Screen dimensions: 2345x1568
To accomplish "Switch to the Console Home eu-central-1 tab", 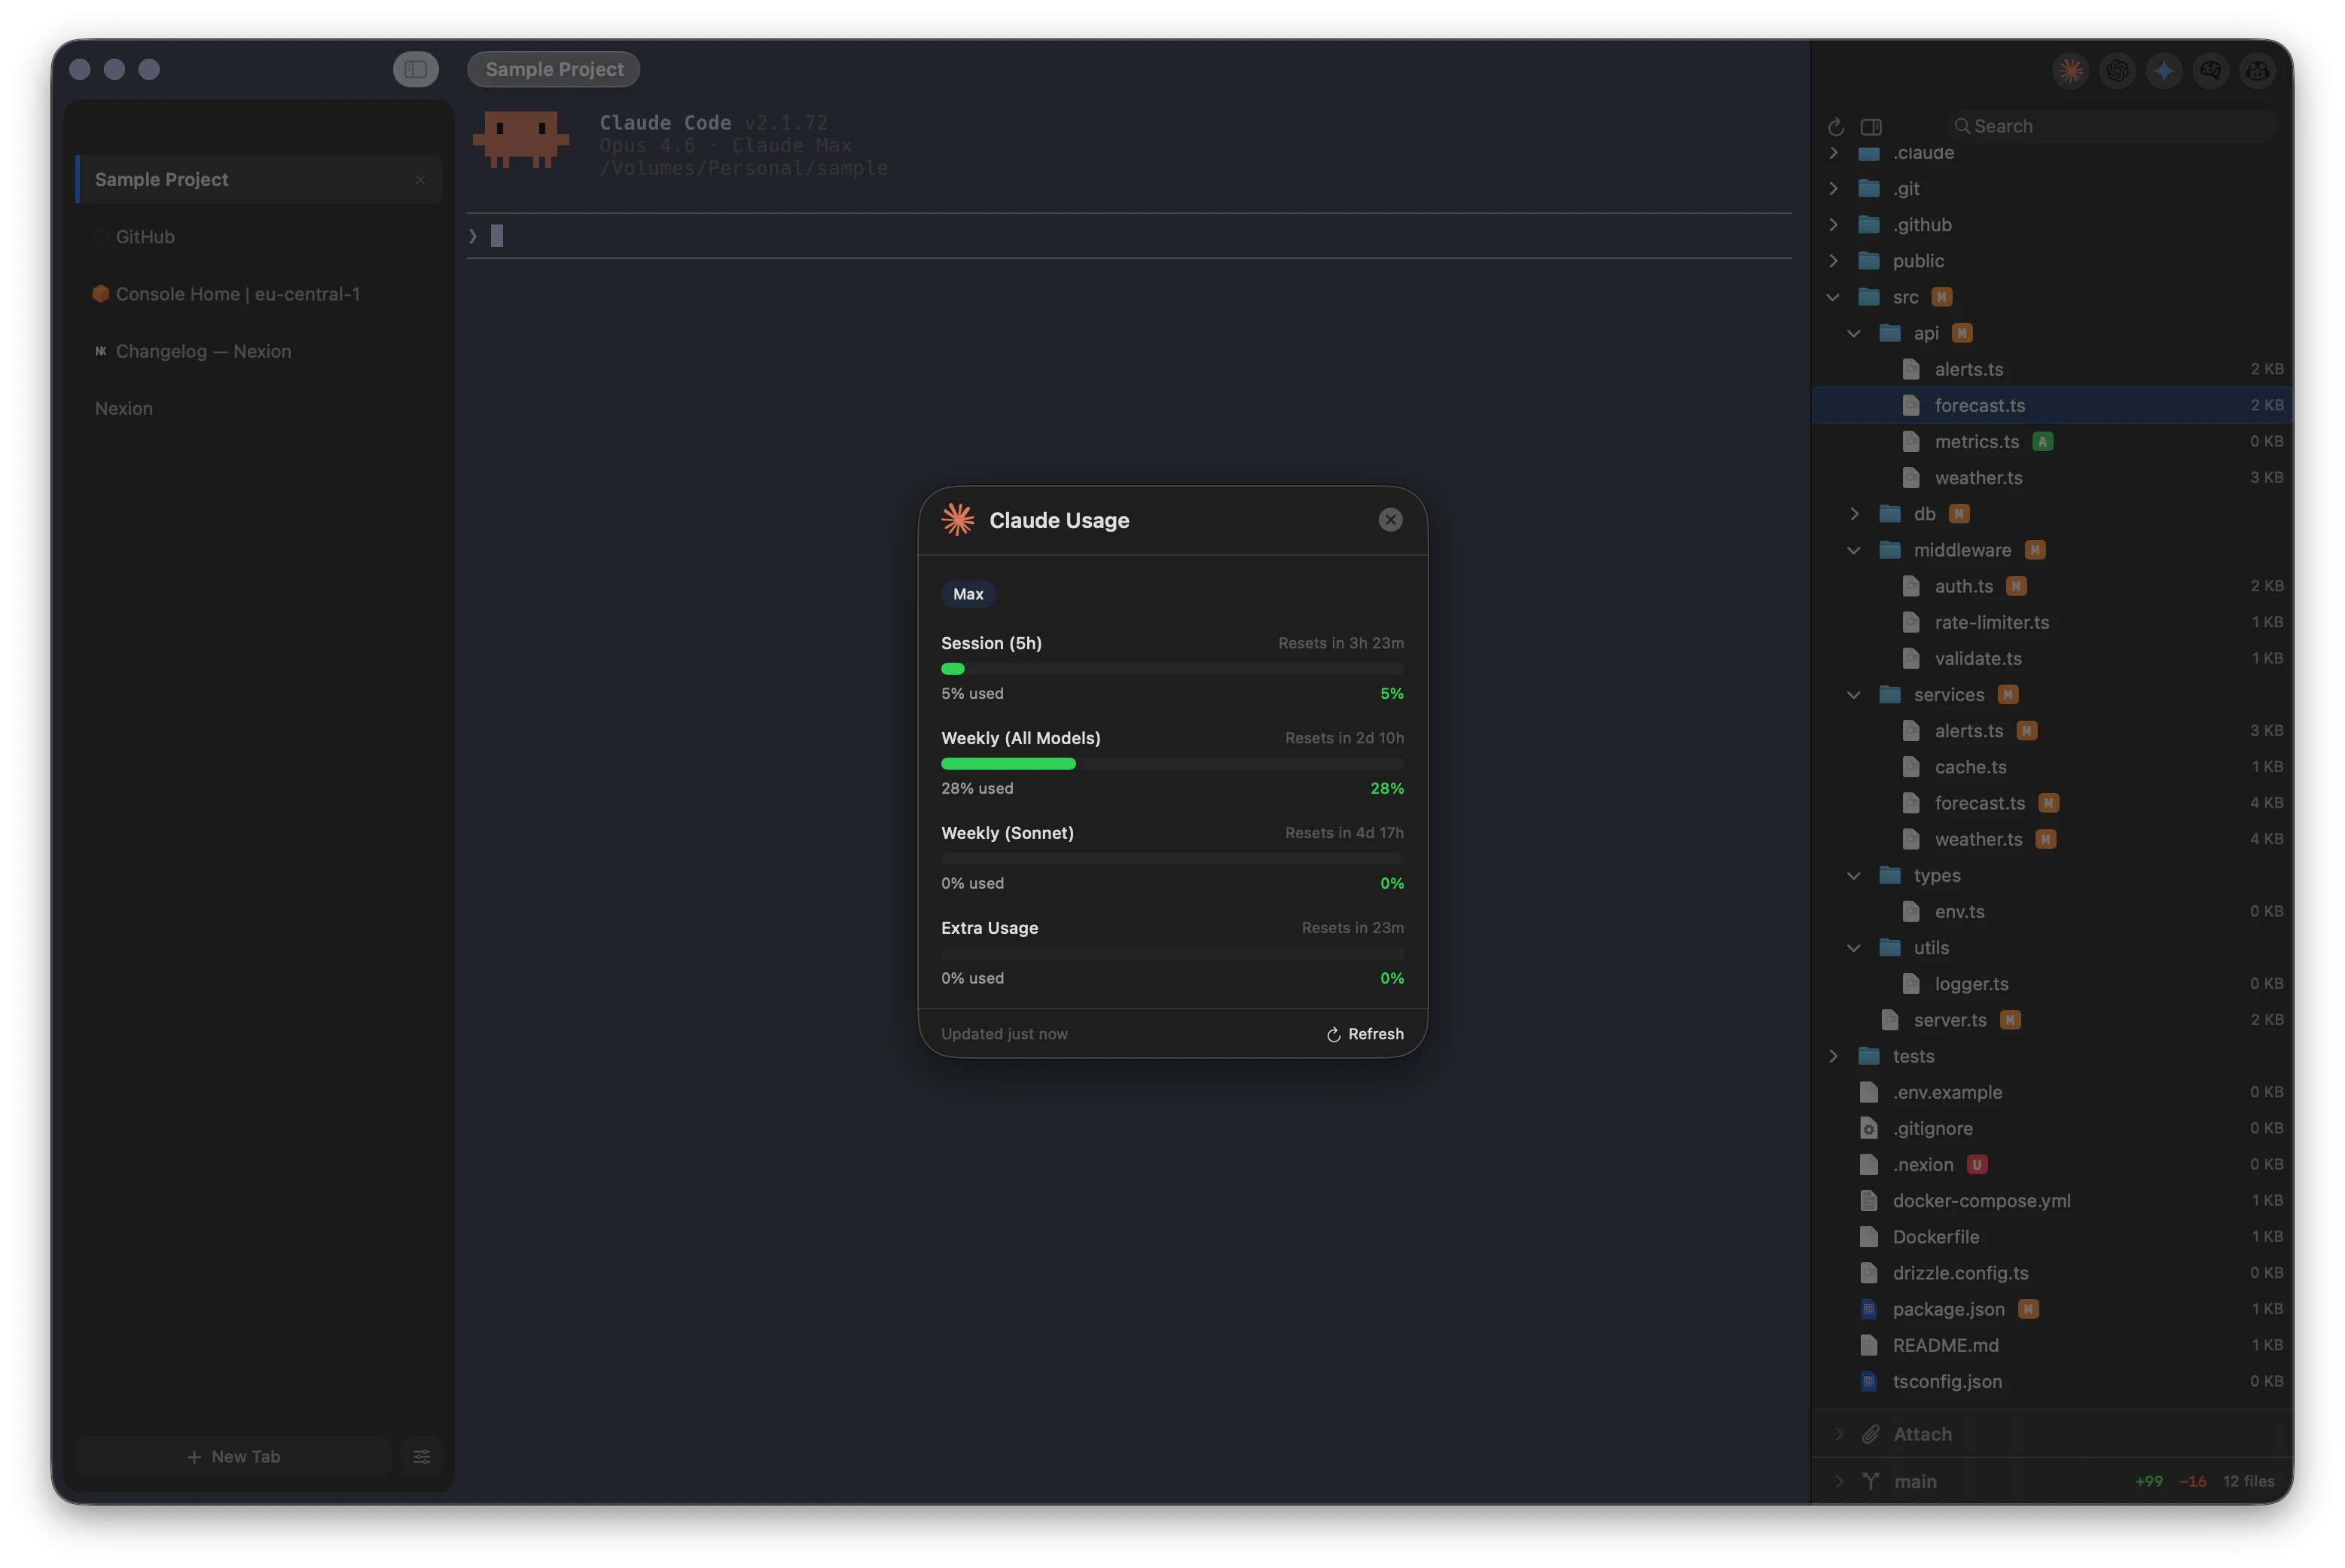I will click(x=259, y=294).
